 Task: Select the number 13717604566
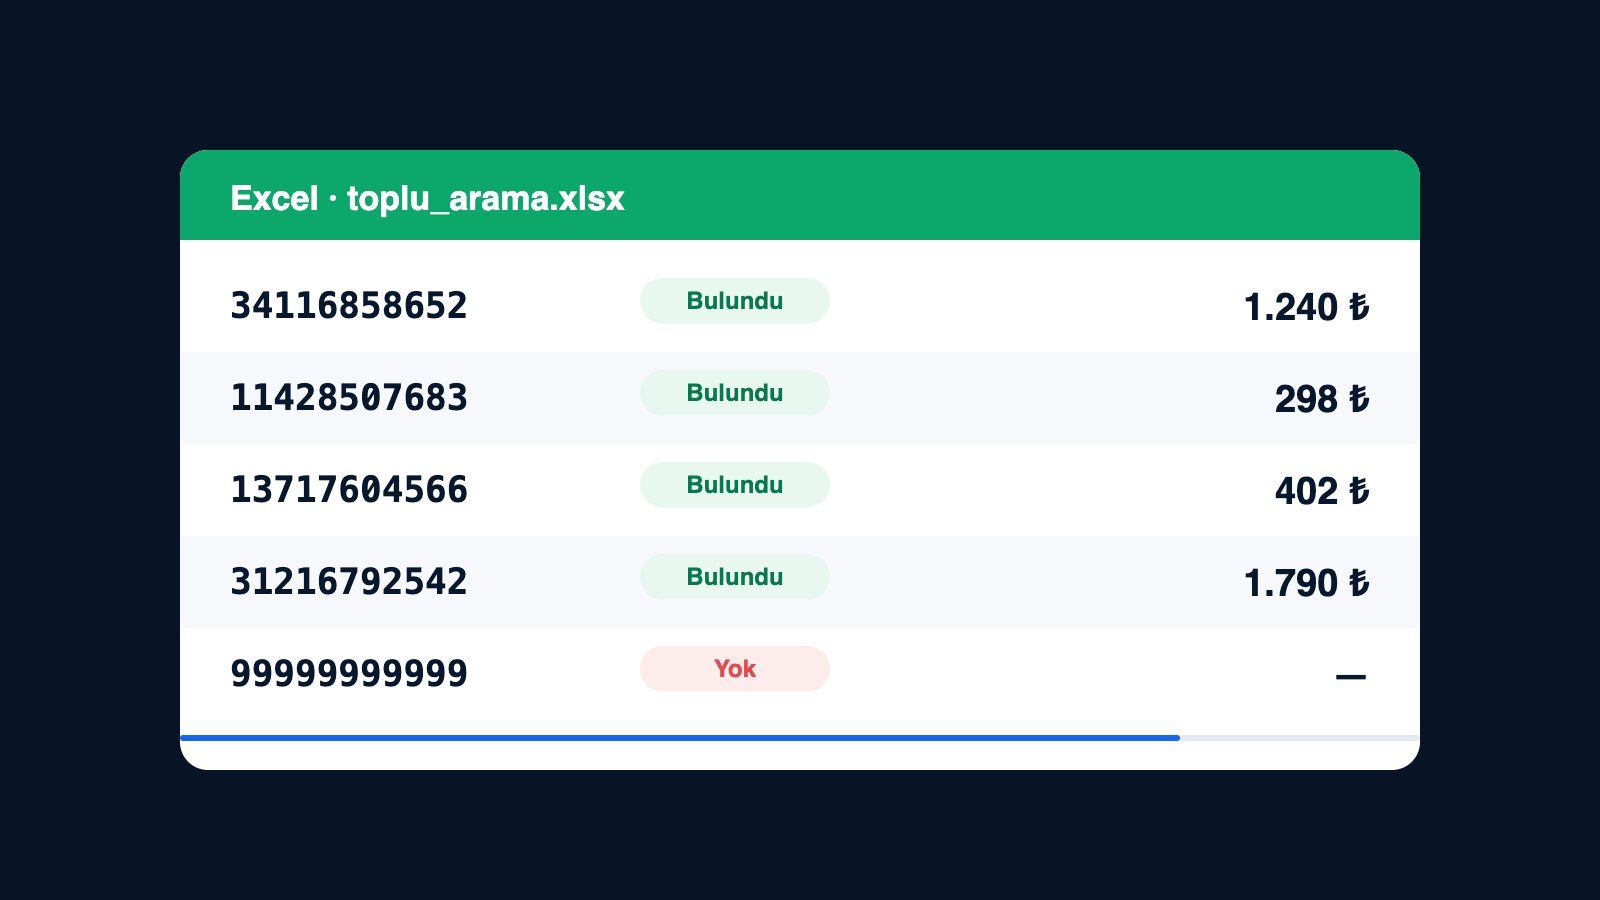coord(349,489)
